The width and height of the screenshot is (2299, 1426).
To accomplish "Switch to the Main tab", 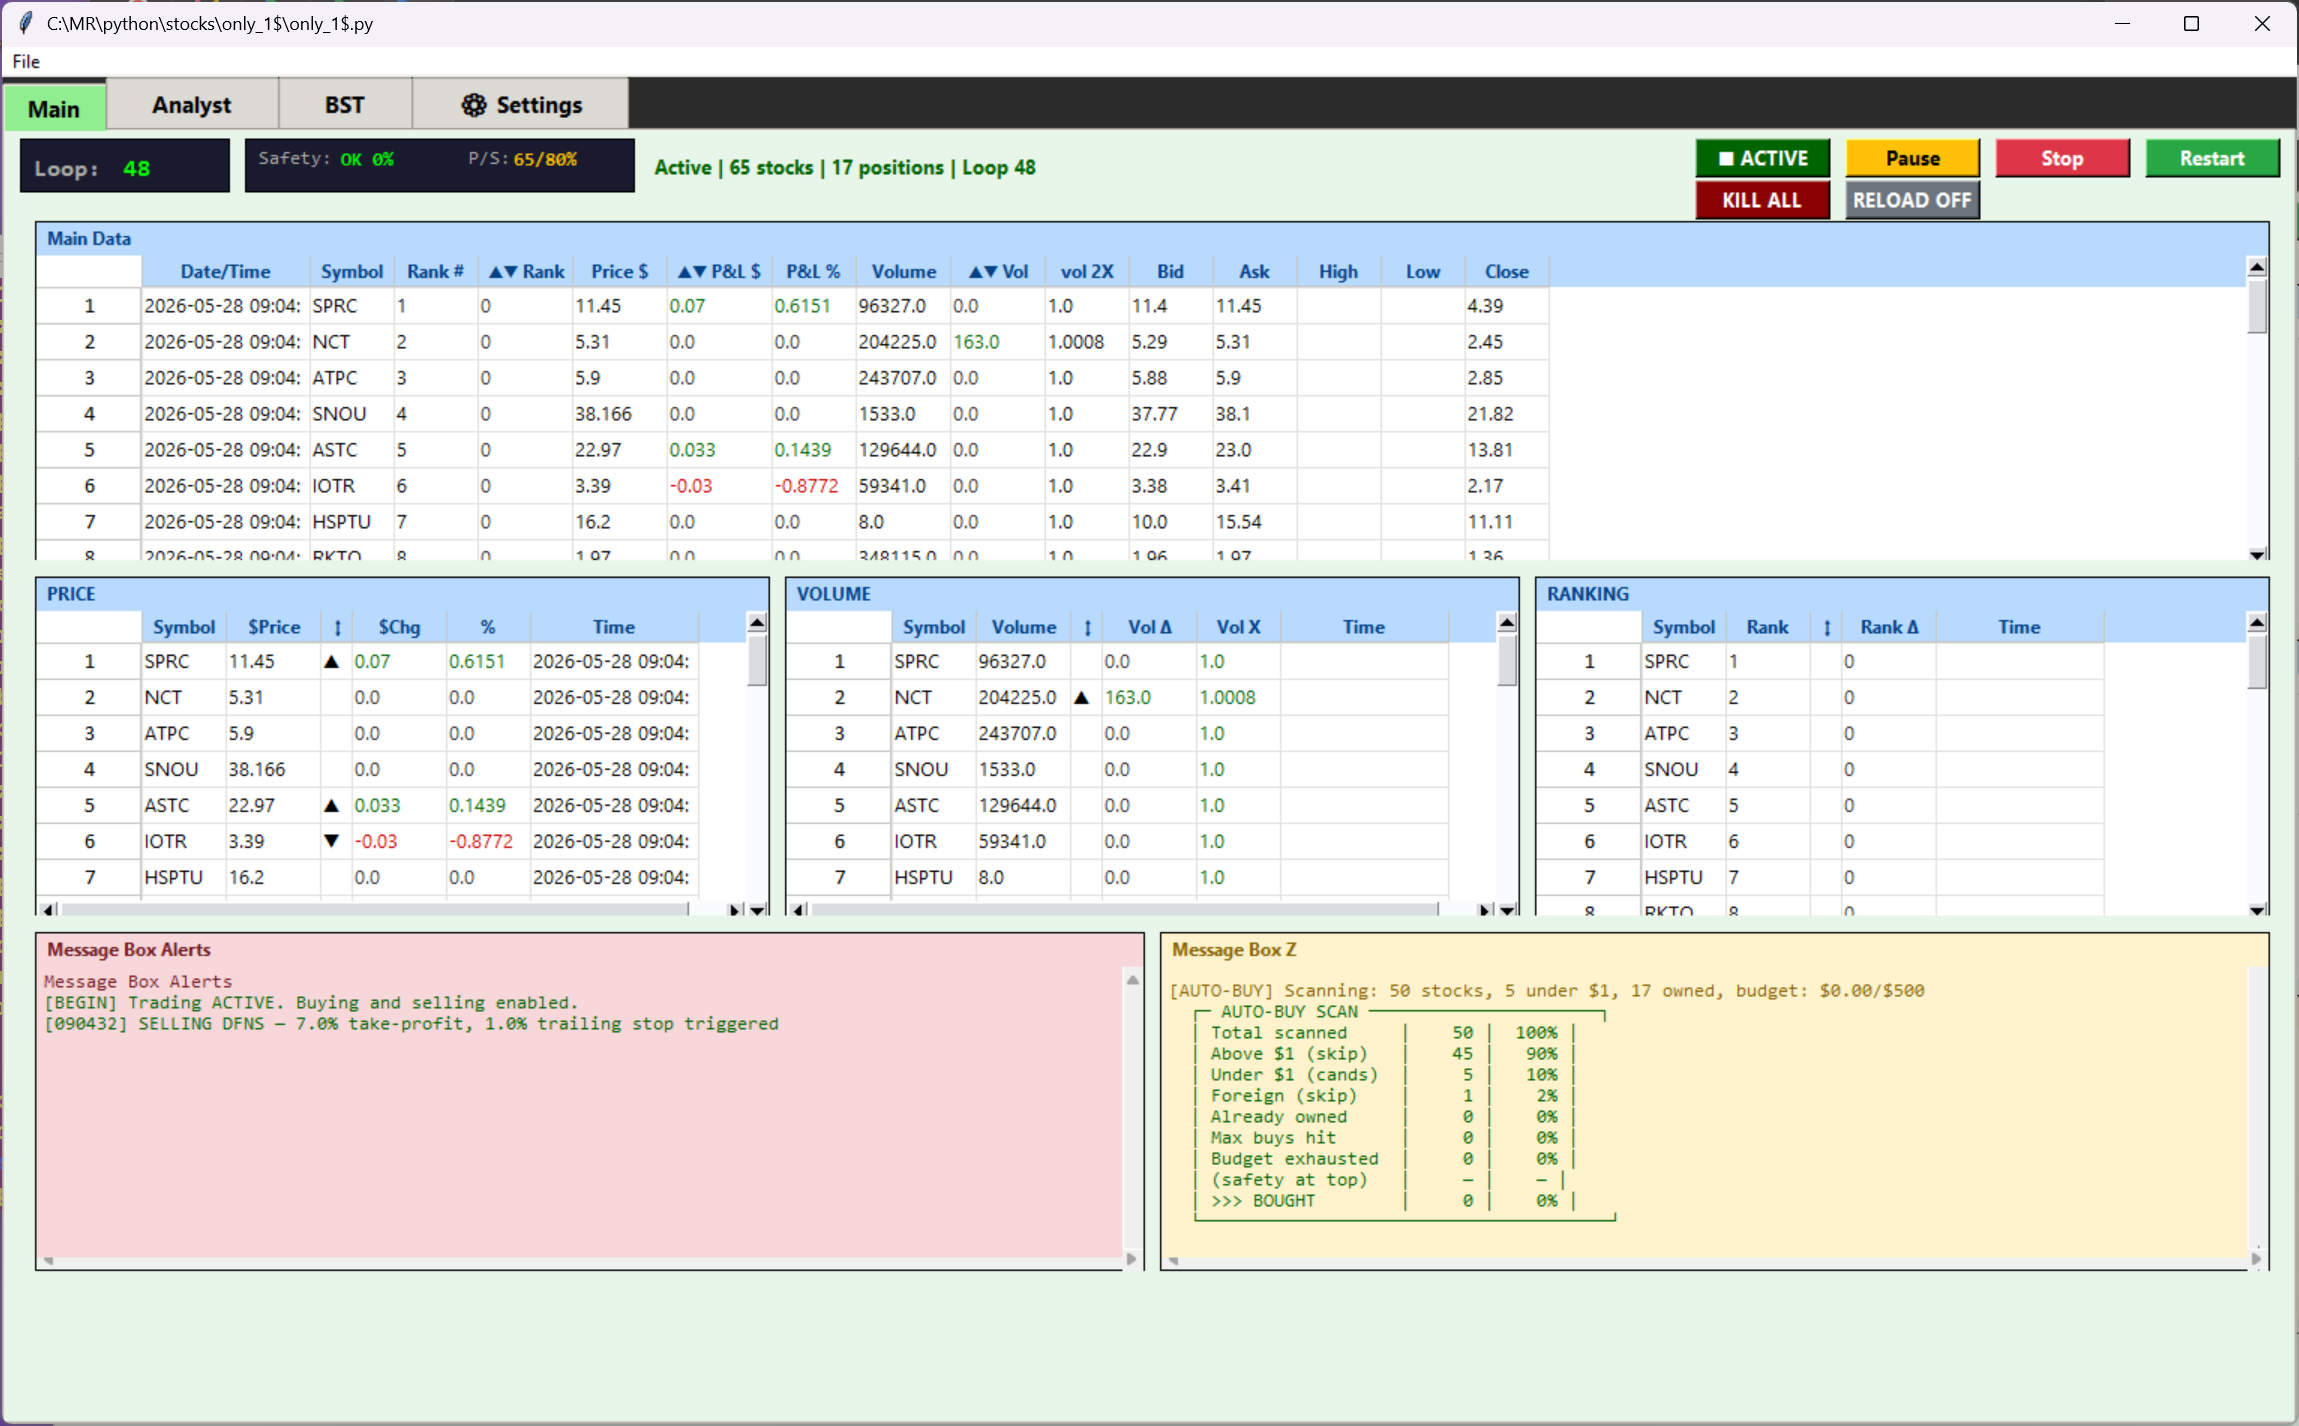I will (x=54, y=107).
